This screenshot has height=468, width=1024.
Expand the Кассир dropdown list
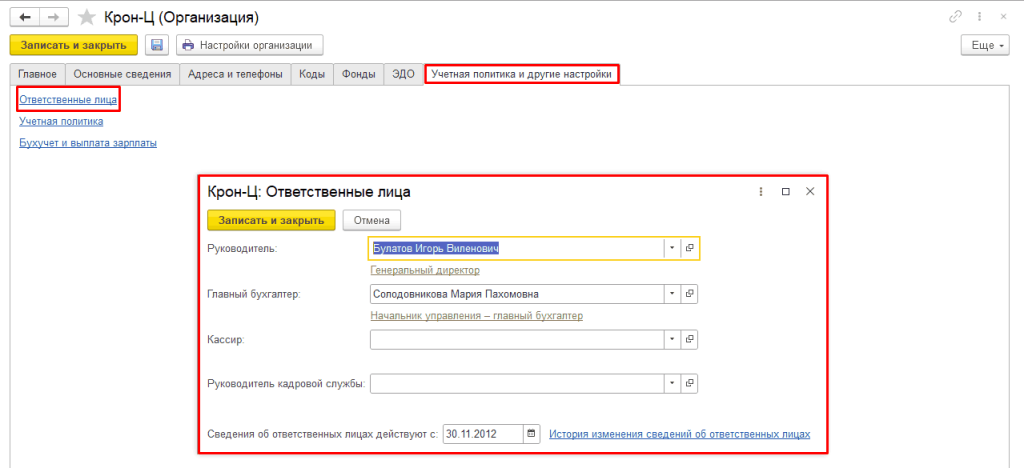tap(672, 339)
